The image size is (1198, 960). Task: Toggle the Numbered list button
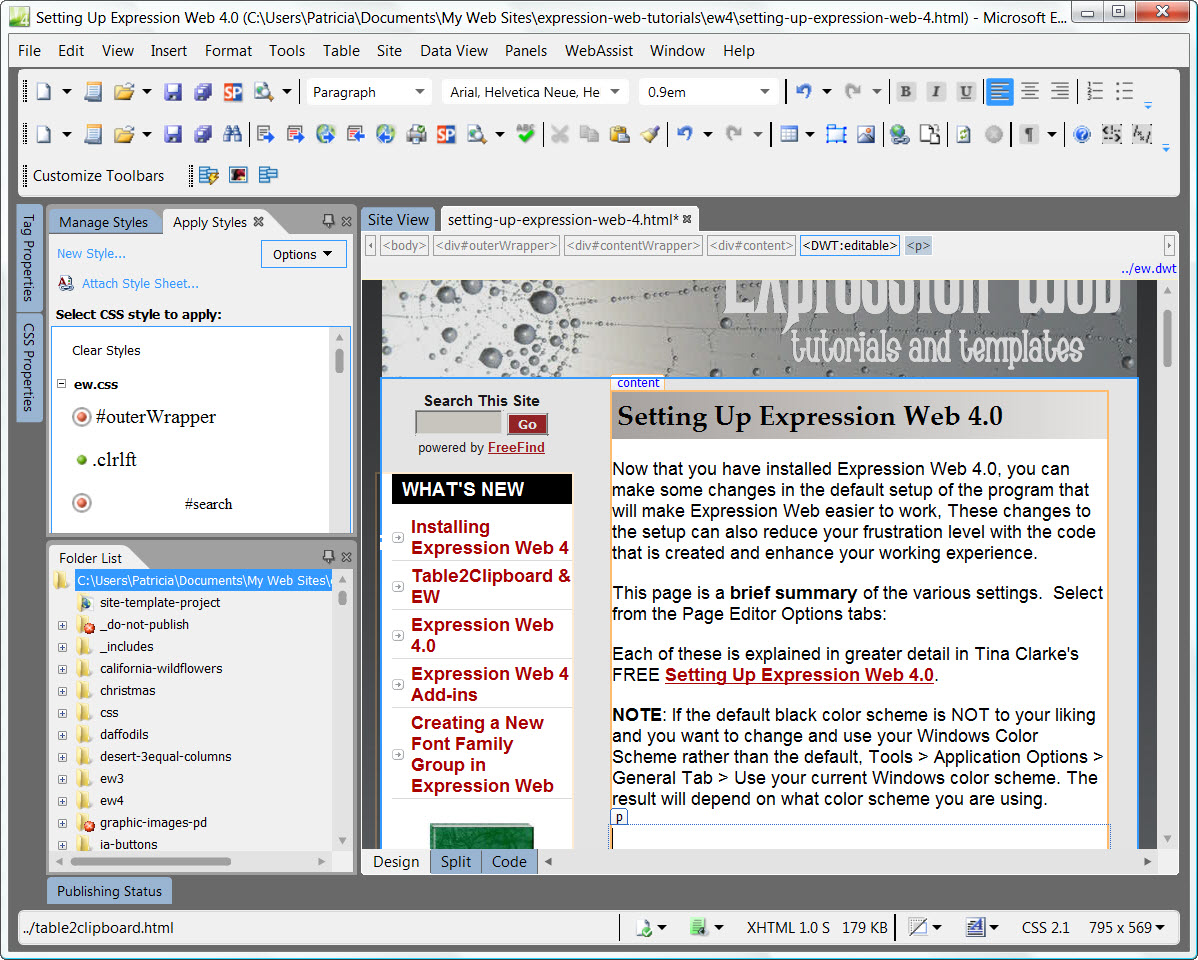[1095, 92]
